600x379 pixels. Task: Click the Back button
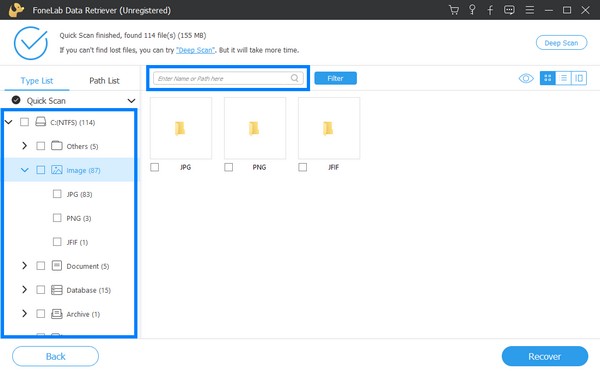pyautogui.click(x=55, y=356)
